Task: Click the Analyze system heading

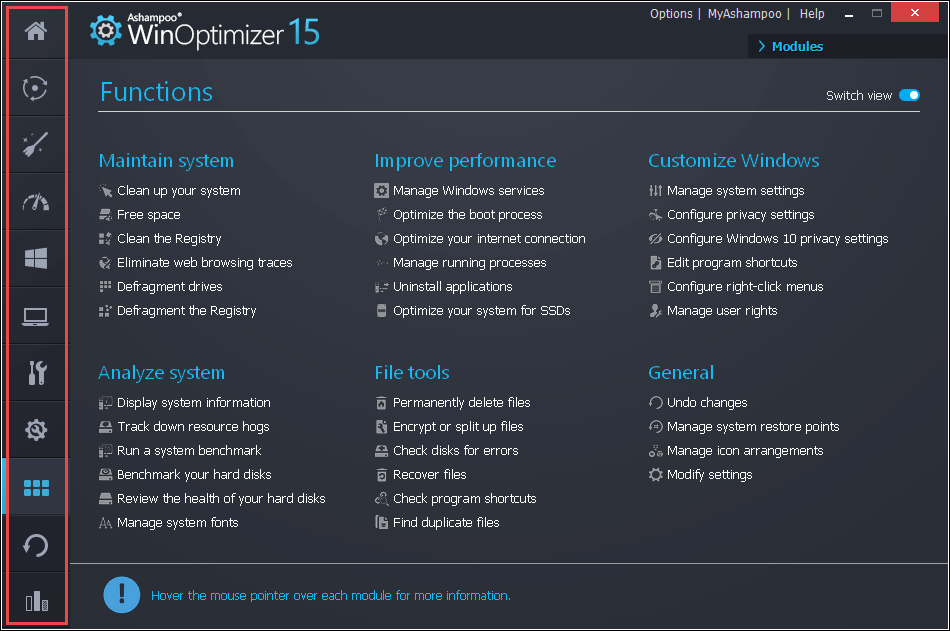Action: click(x=162, y=372)
